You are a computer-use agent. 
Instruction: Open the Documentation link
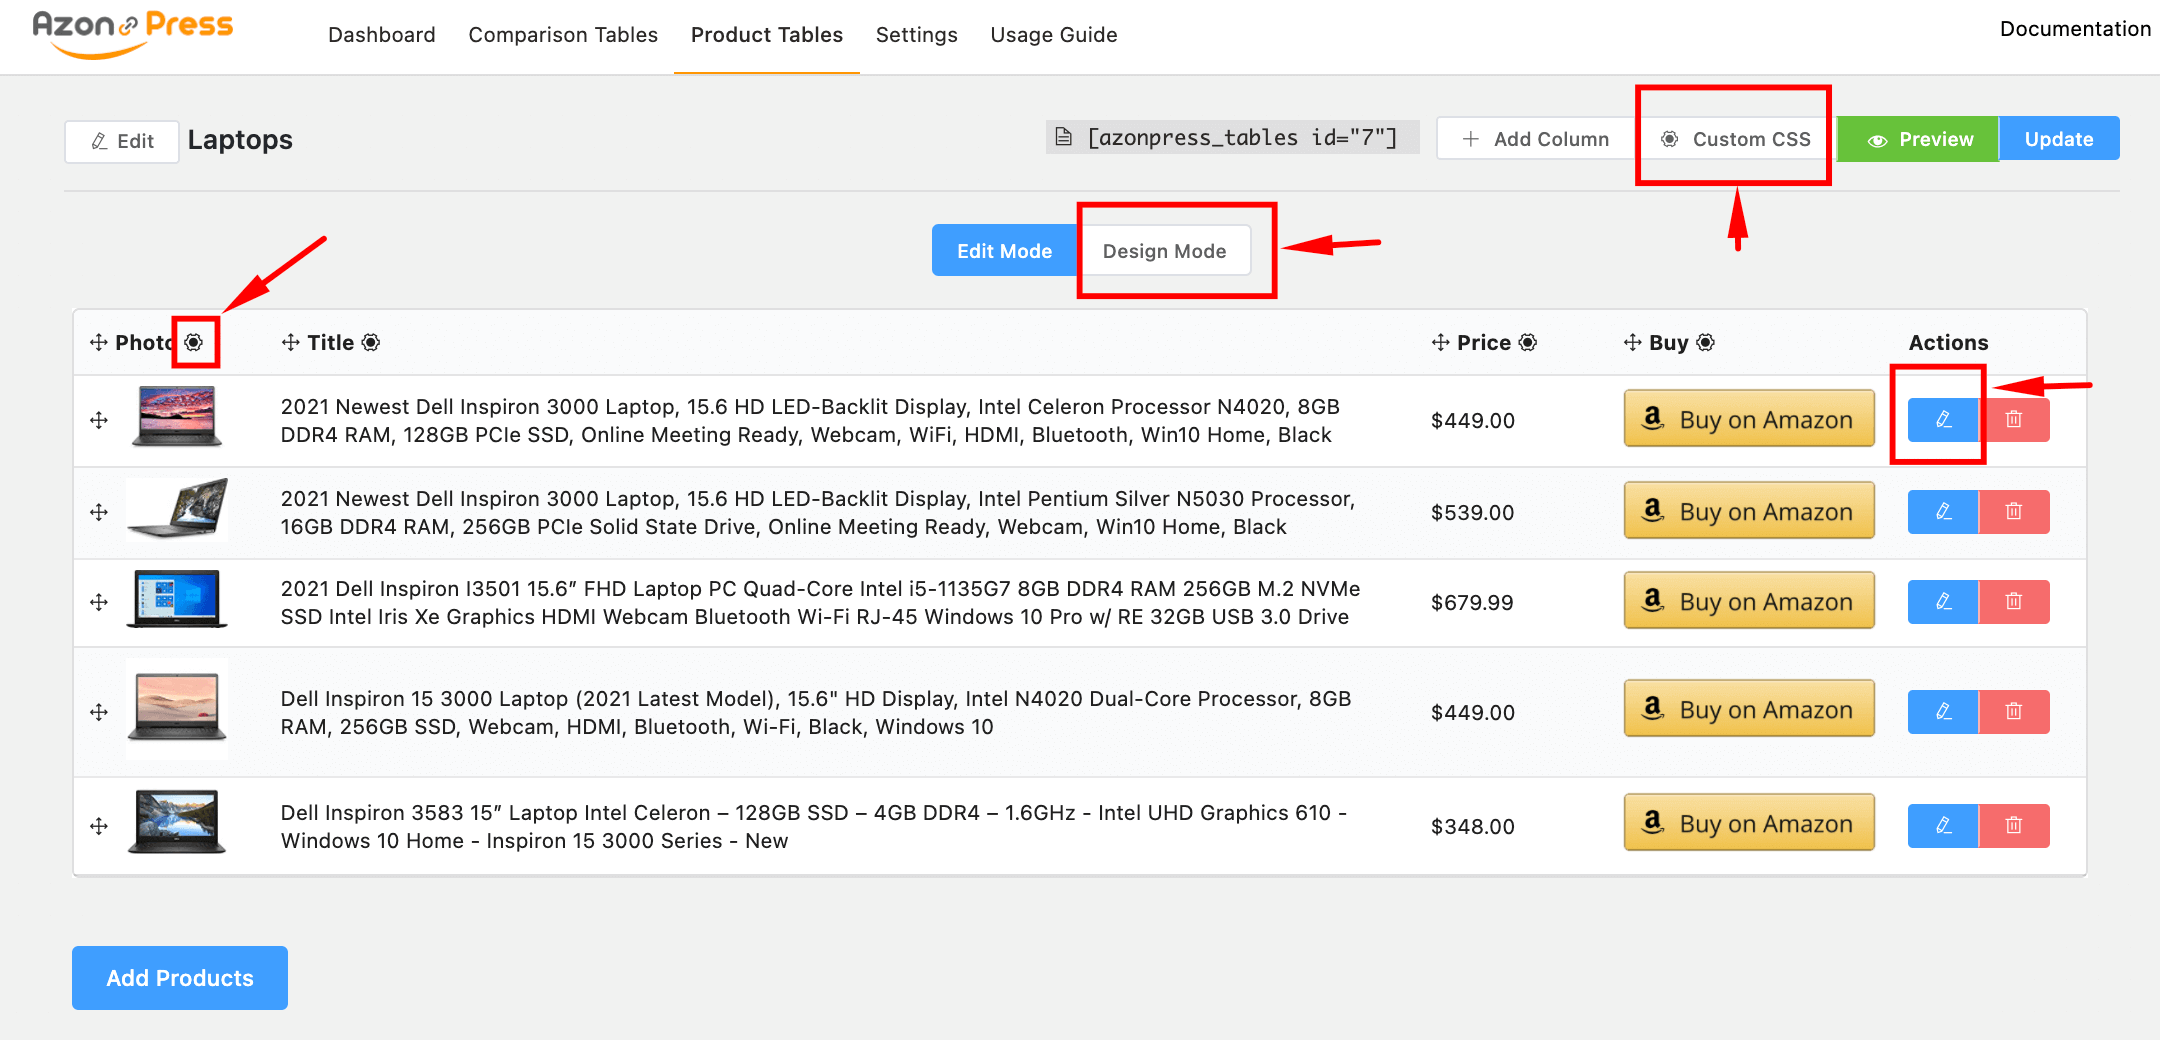pyautogui.click(x=2075, y=29)
